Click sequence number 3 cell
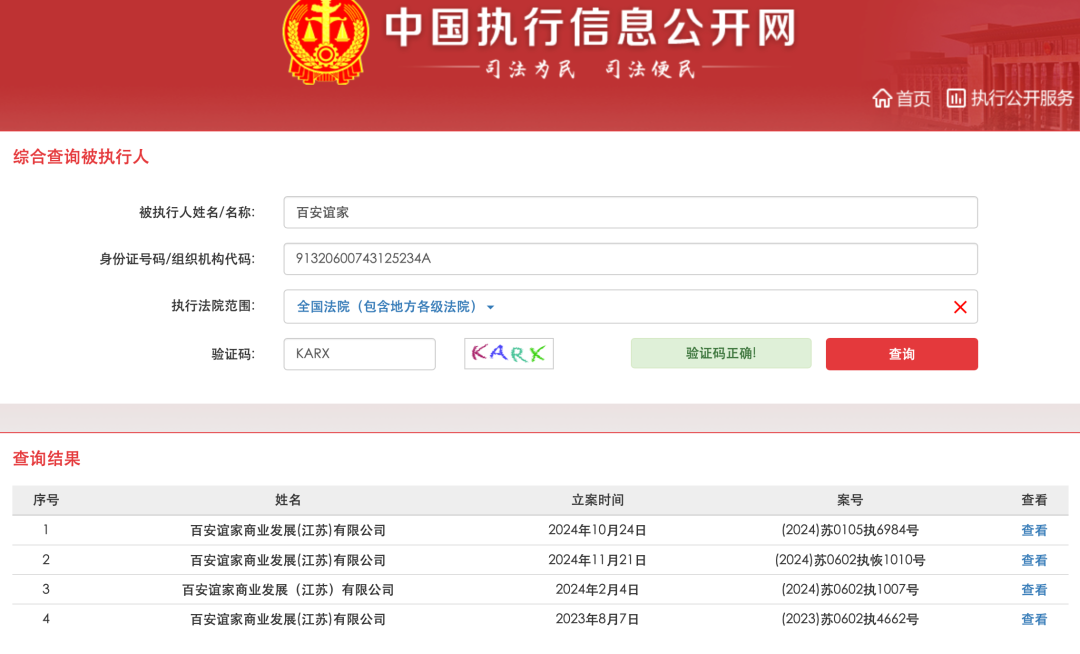The height and width of the screenshot is (654, 1080). (46, 589)
